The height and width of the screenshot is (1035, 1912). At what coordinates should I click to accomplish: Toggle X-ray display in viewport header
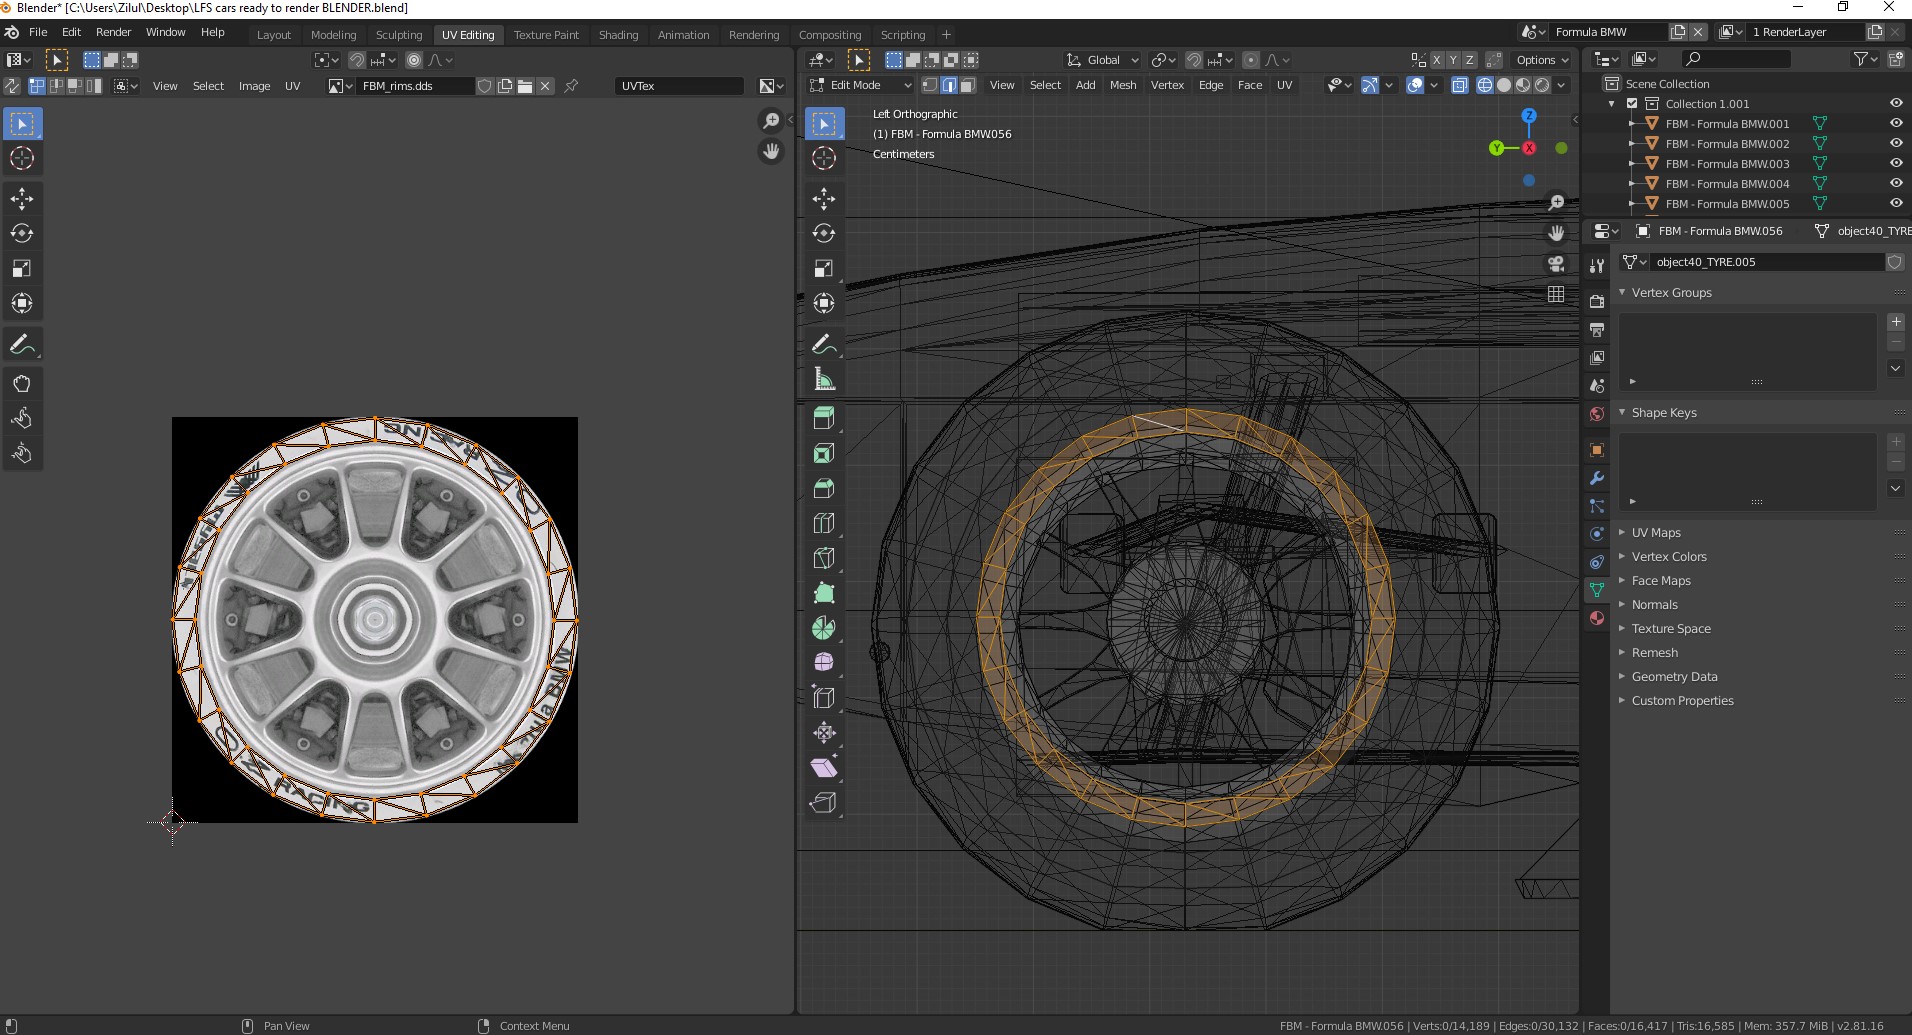pos(1459,85)
